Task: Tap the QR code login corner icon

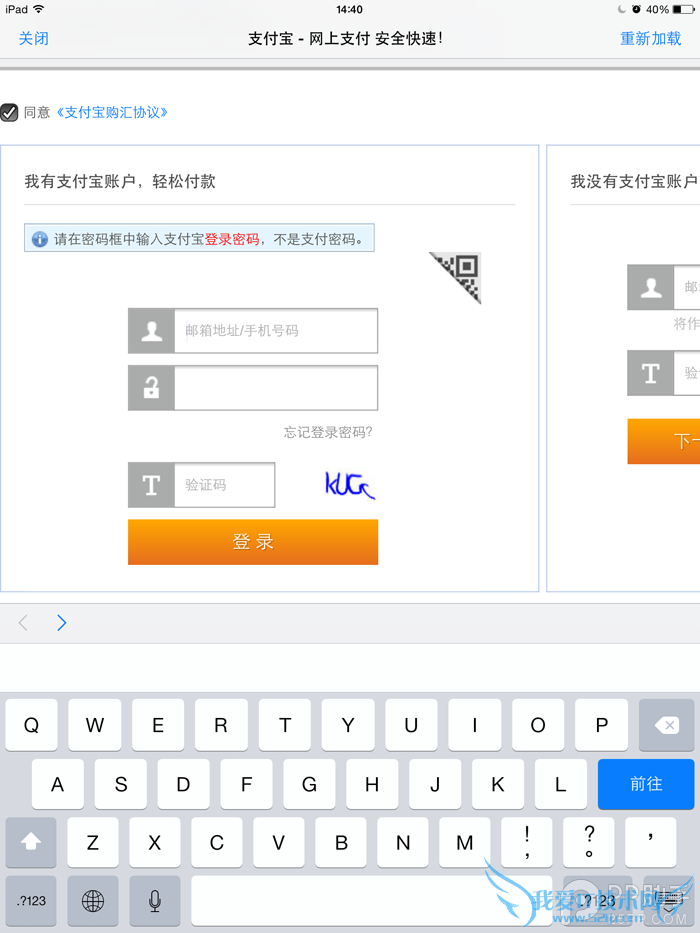Action: click(460, 274)
